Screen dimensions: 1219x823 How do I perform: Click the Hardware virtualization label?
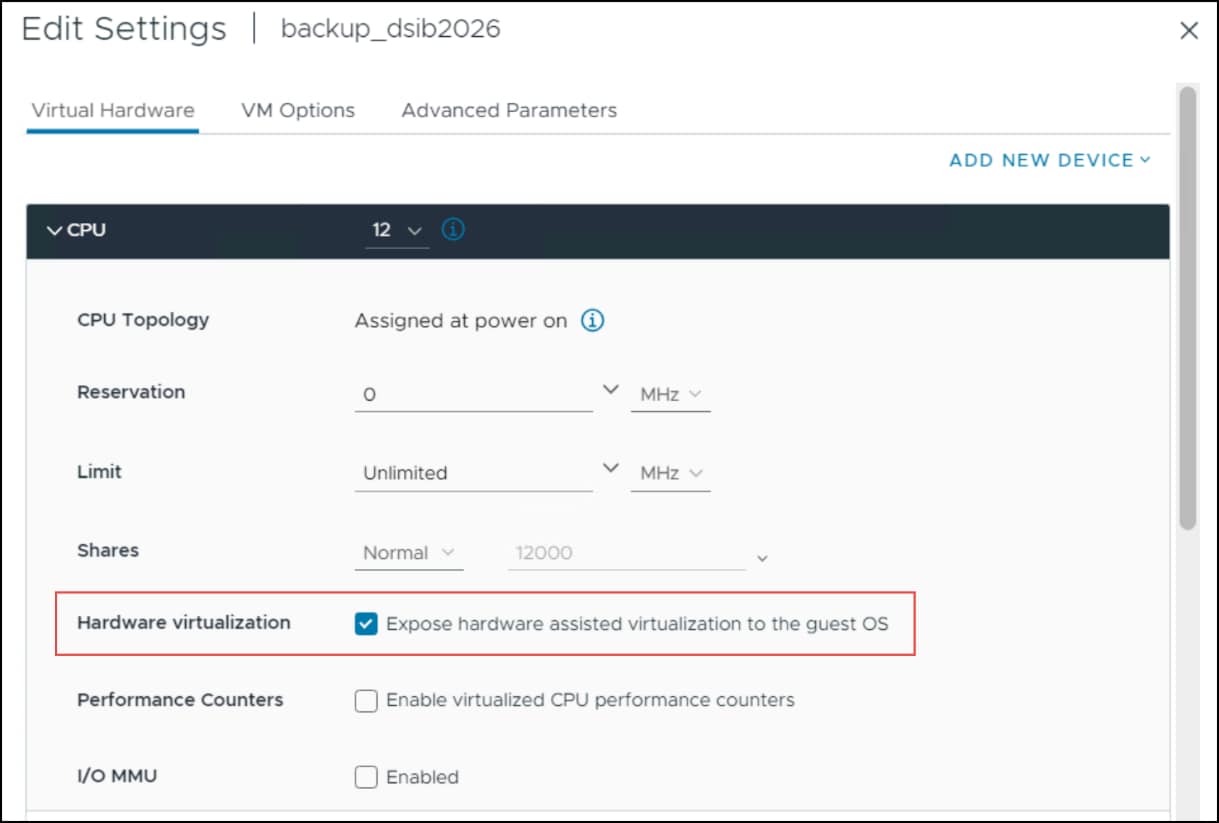(184, 623)
